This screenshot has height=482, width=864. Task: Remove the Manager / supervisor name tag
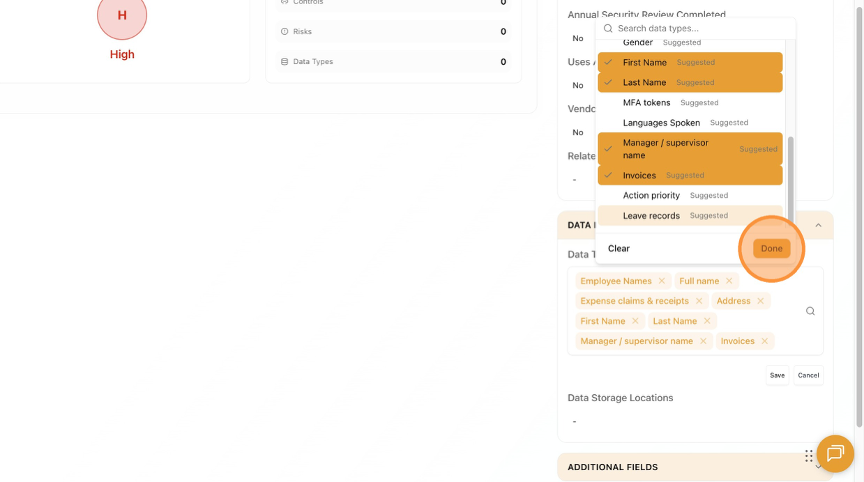click(703, 341)
